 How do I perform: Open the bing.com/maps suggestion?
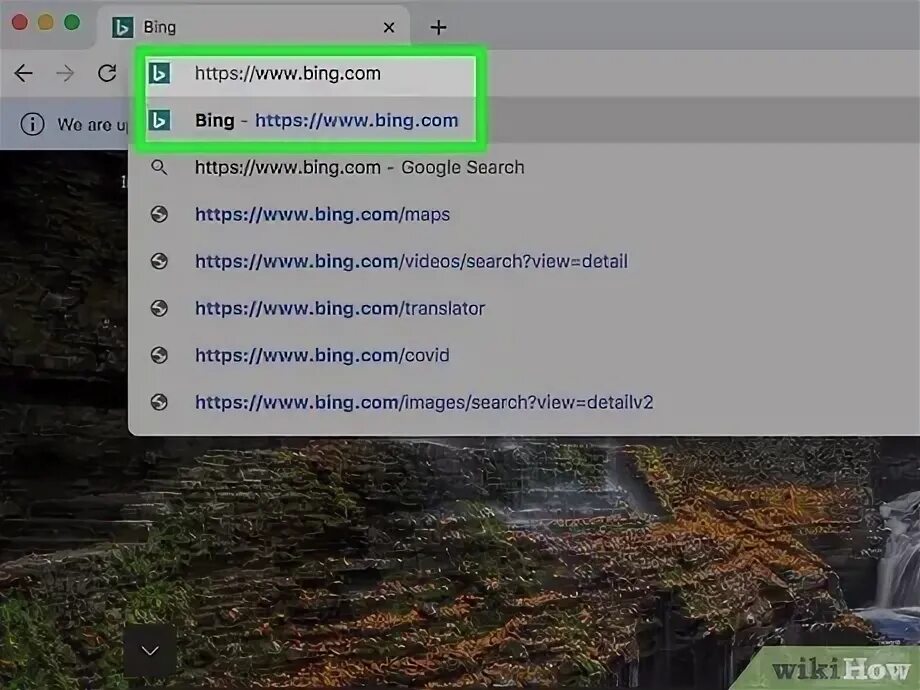523,214
